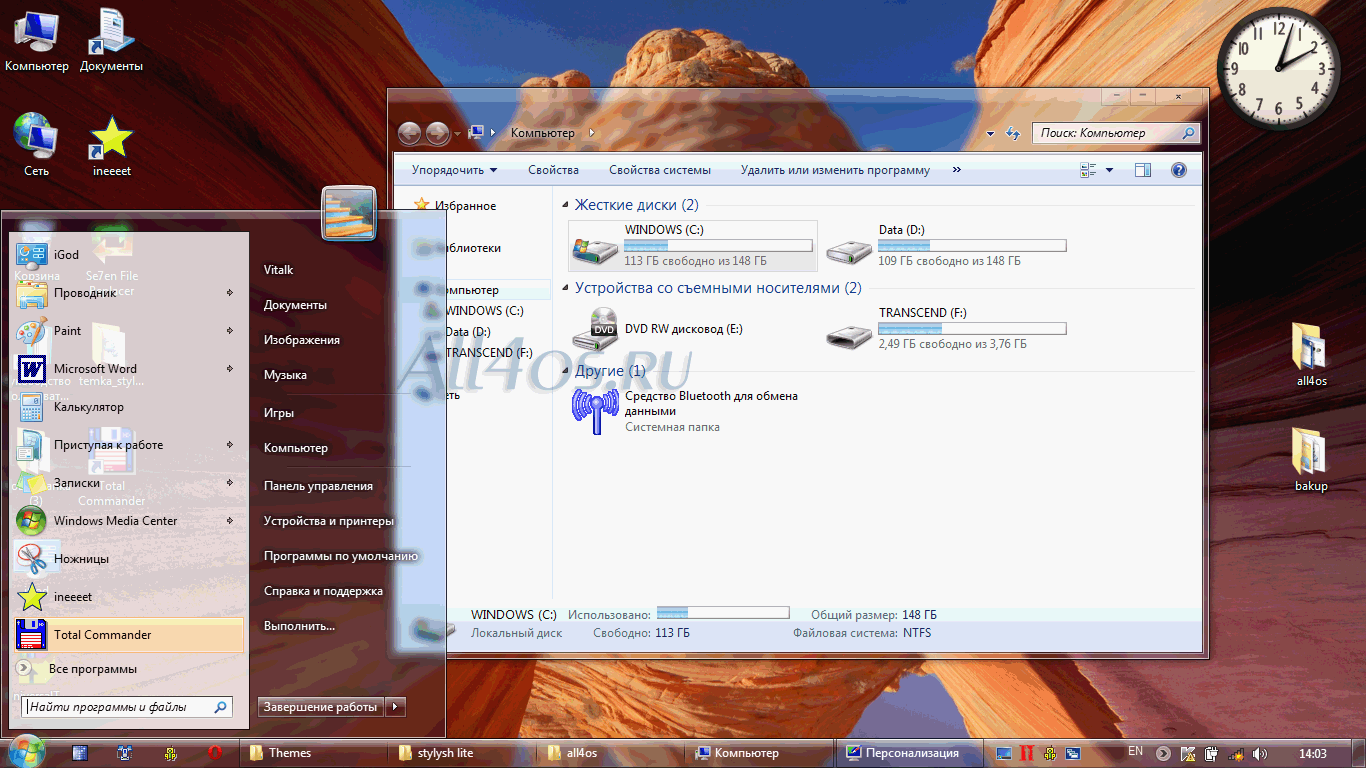Open the volume icon in system tray
The height and width of the screenshot is (768, 1366).
[1260, 753]
